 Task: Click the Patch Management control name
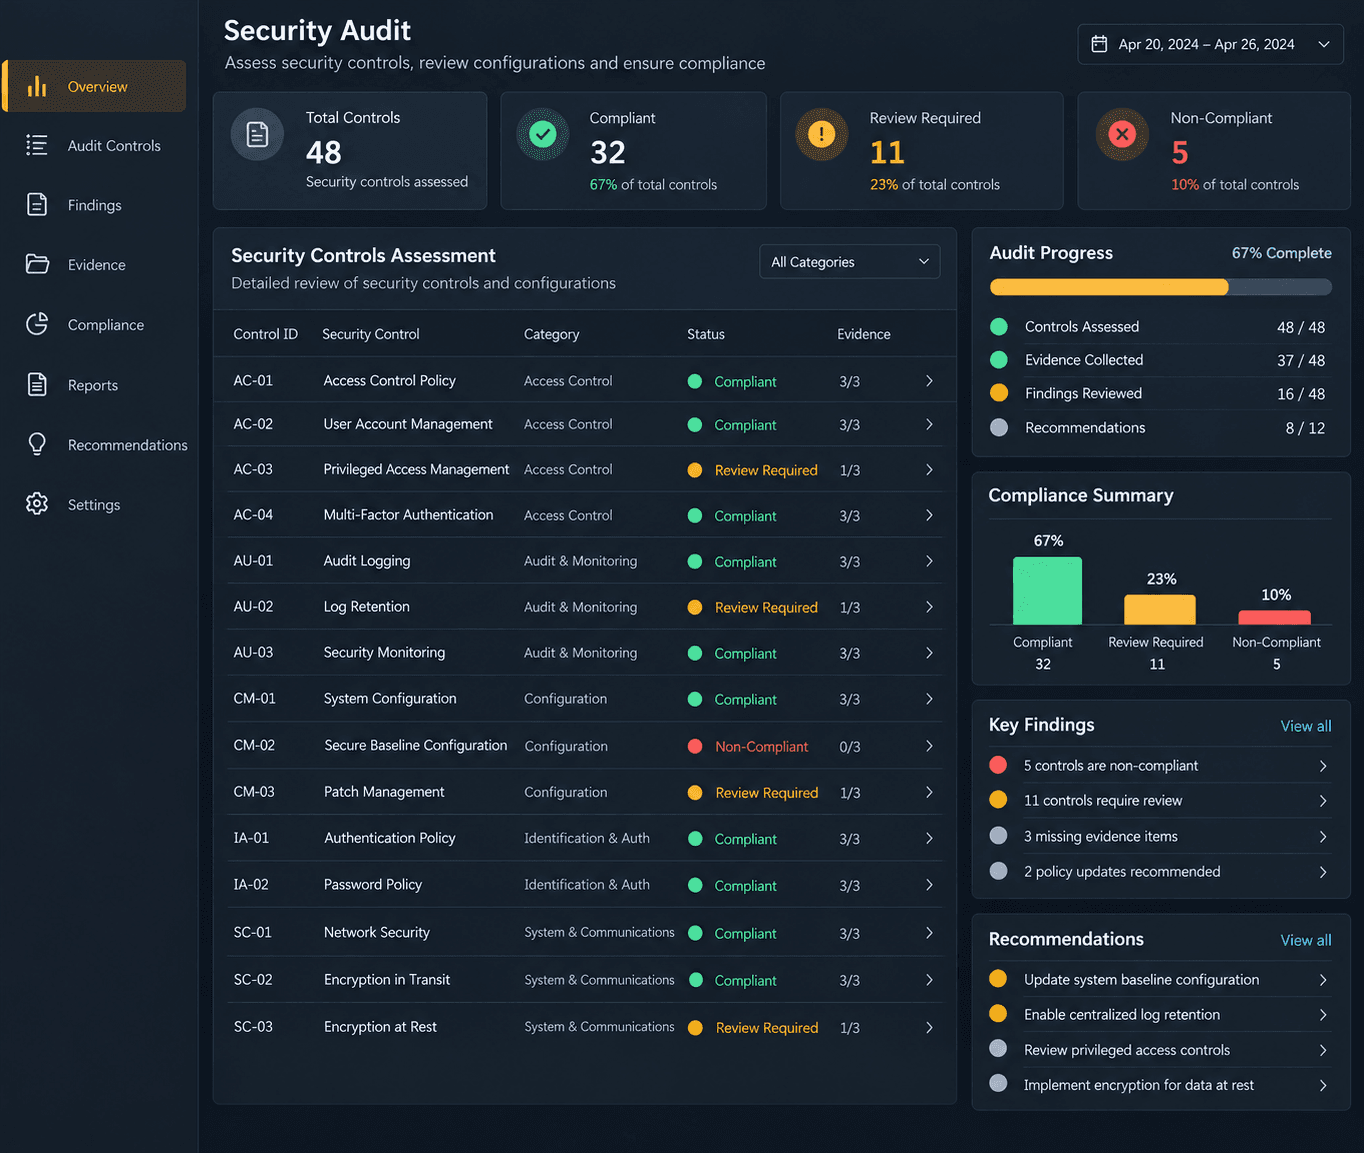click(x=384, y=791)
